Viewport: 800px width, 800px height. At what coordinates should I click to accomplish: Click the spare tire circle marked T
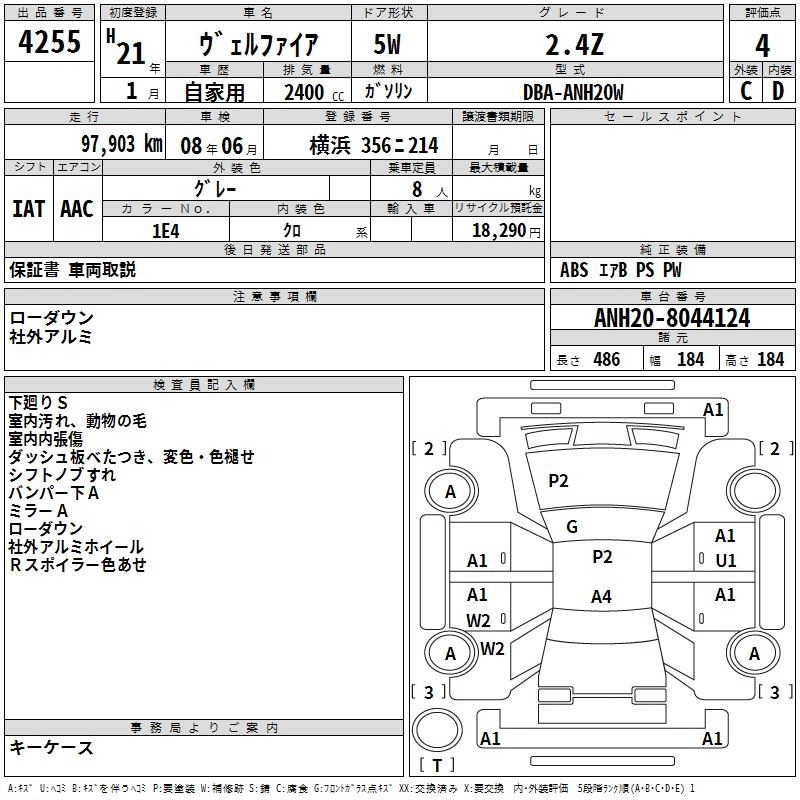pyautogui.click(x=437, y=730)
